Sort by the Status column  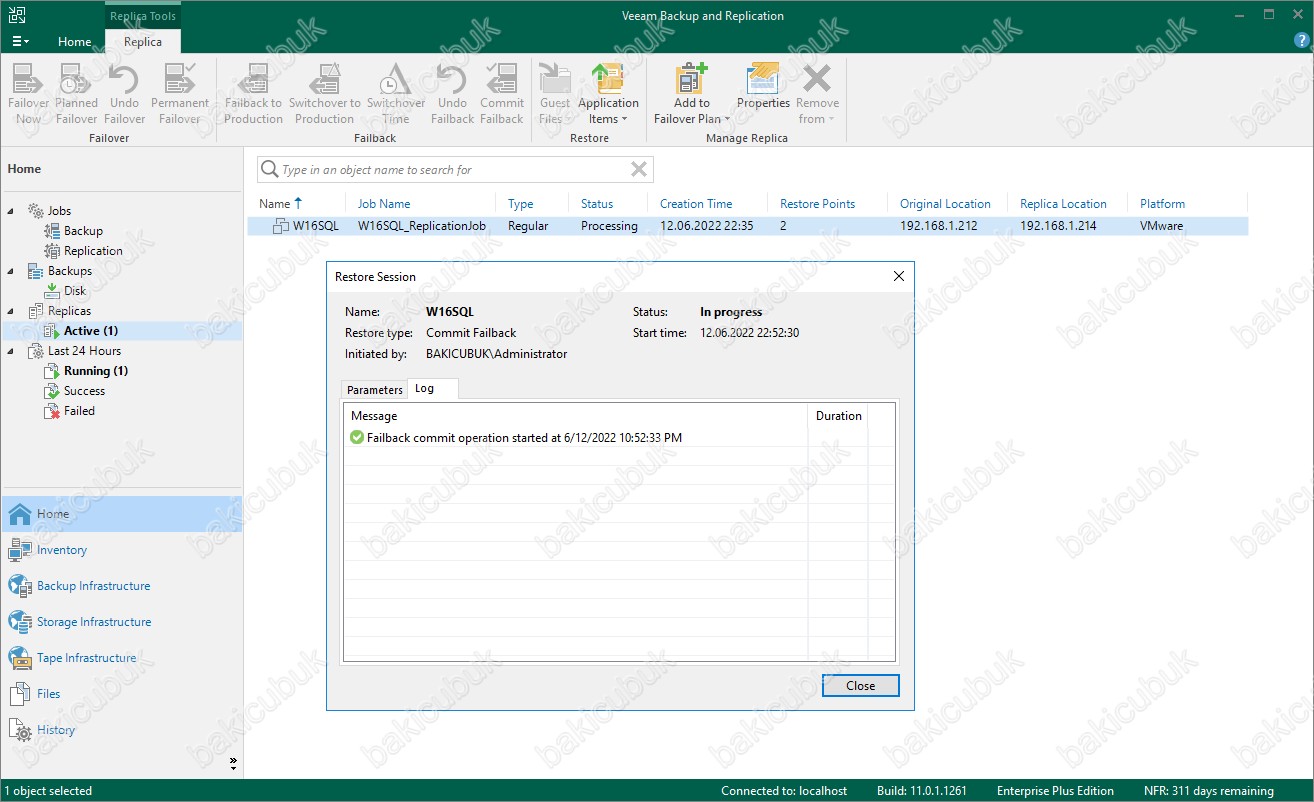pyautogui.click(x=597, y=204)
